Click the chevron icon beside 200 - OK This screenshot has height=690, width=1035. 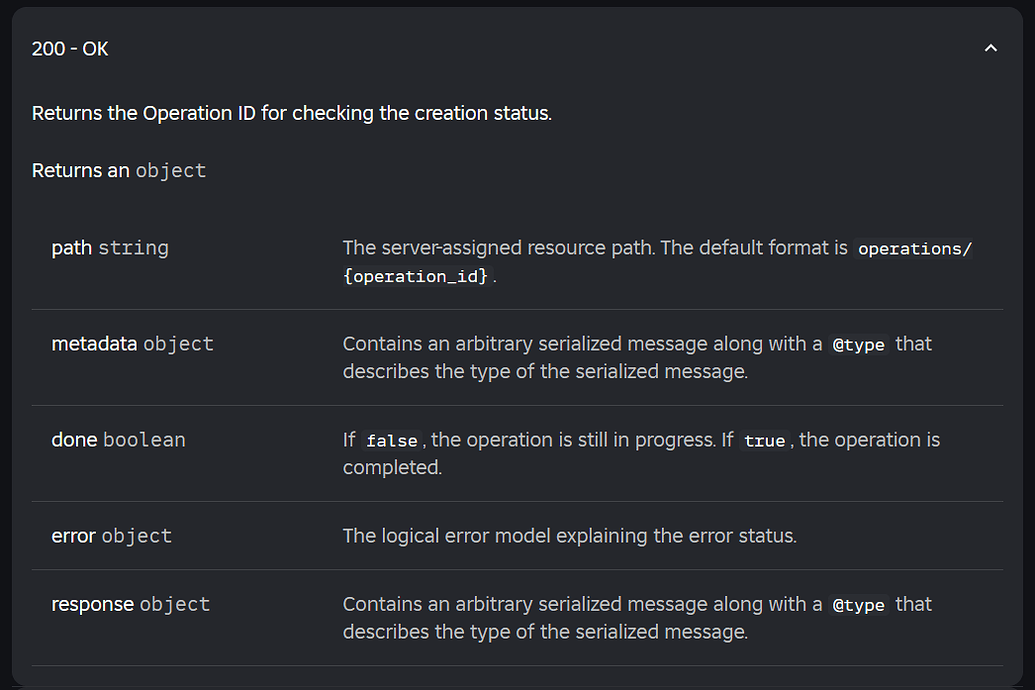tap(991, 48)
